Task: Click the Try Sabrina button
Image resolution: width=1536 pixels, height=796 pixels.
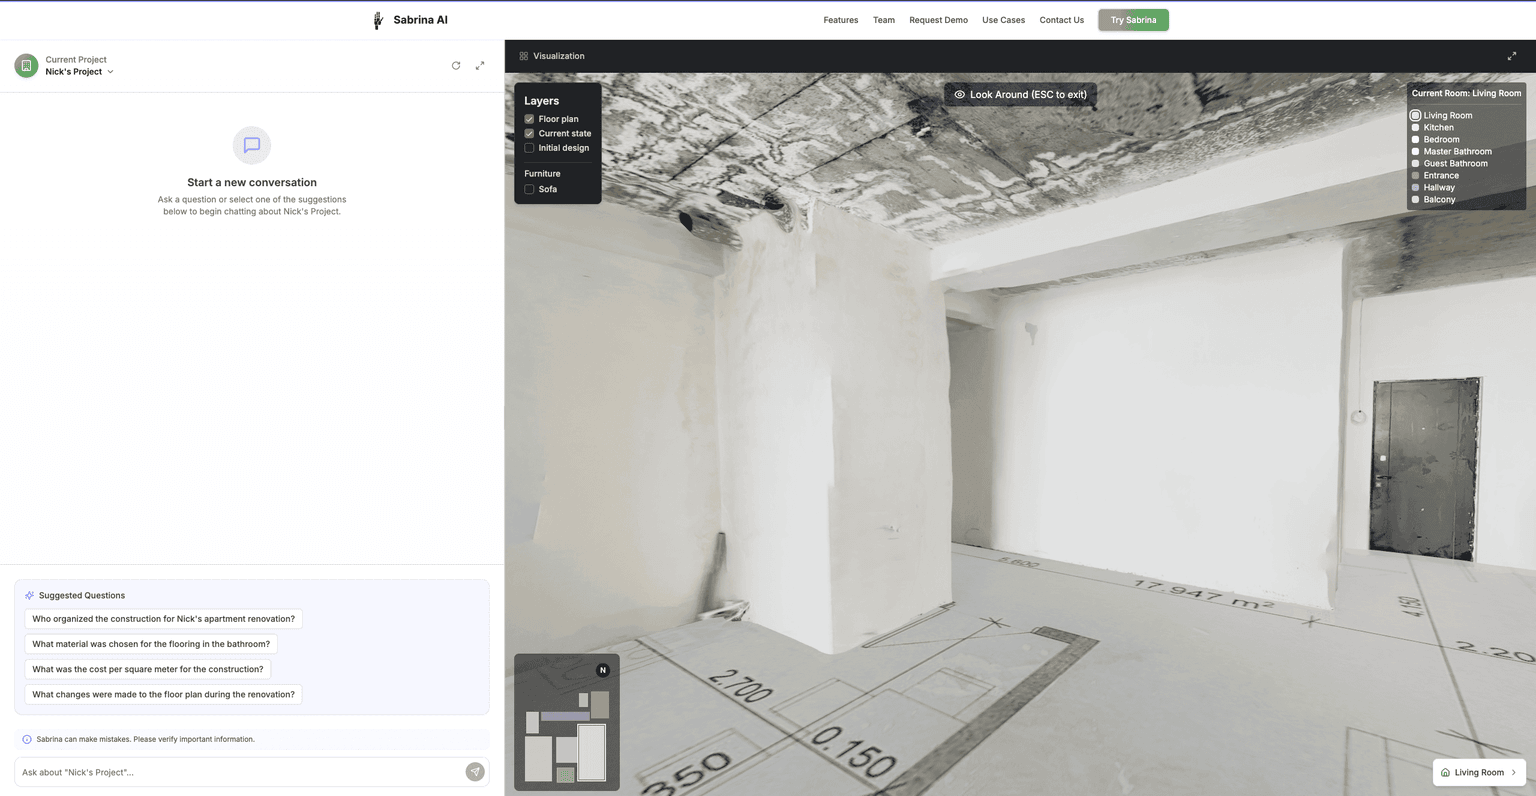Action: (x=1133, y=20)
